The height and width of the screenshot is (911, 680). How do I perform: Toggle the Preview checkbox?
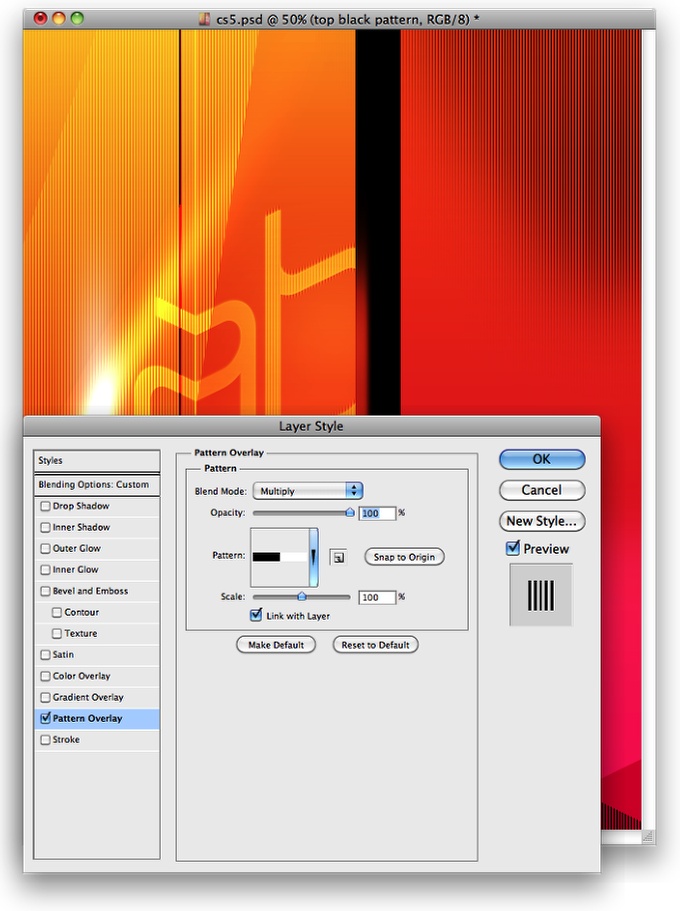click(513, 548)
